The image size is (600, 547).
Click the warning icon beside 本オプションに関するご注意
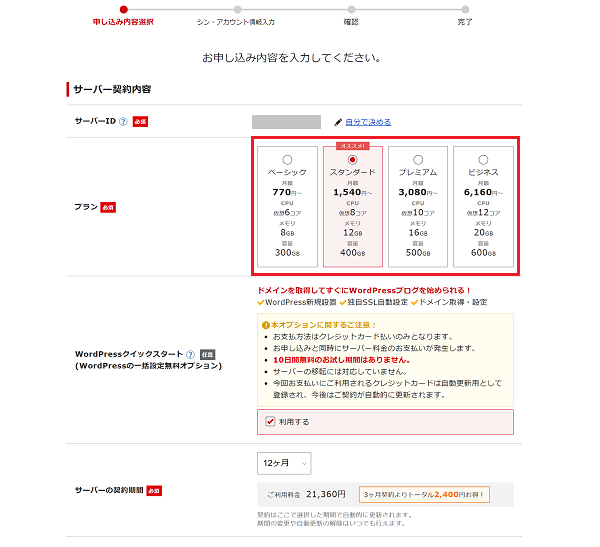266,325
